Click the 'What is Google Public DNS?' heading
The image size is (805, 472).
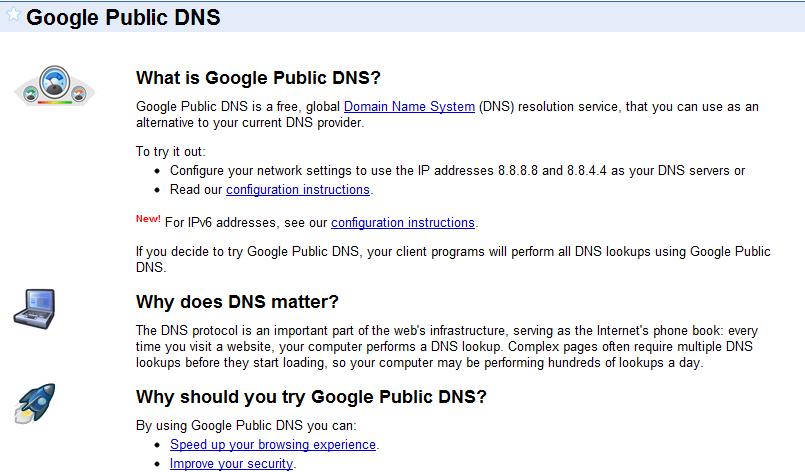point(258,78)
